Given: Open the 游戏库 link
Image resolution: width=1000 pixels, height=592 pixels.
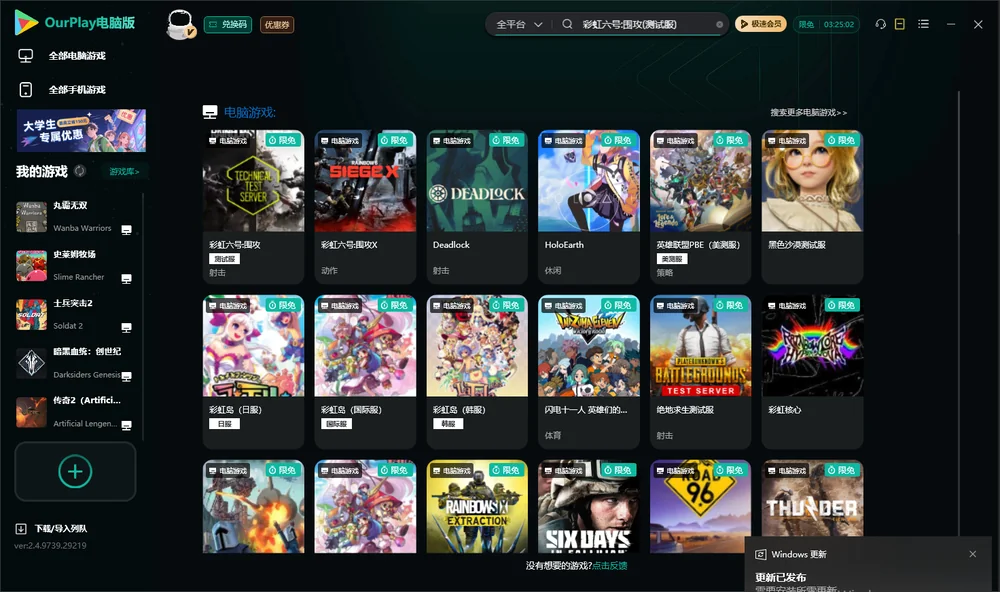Looking at the screenshot, I should pyautogui.click(x=124, y=172).
